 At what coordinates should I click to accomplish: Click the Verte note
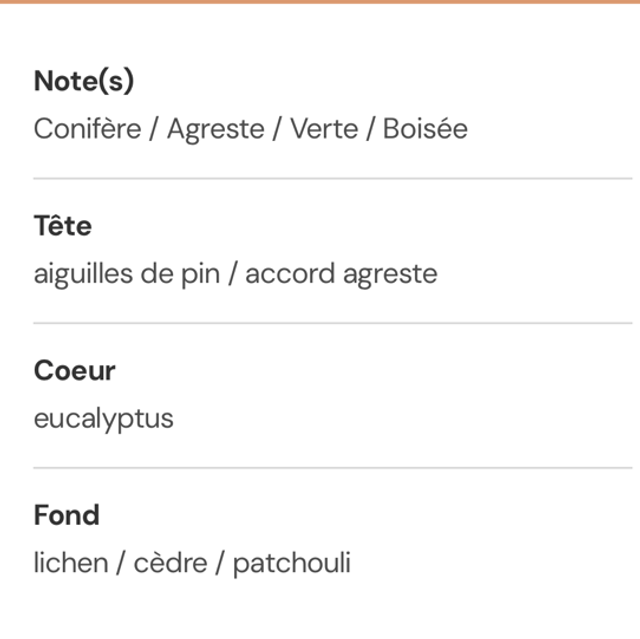tap(323, 129)
